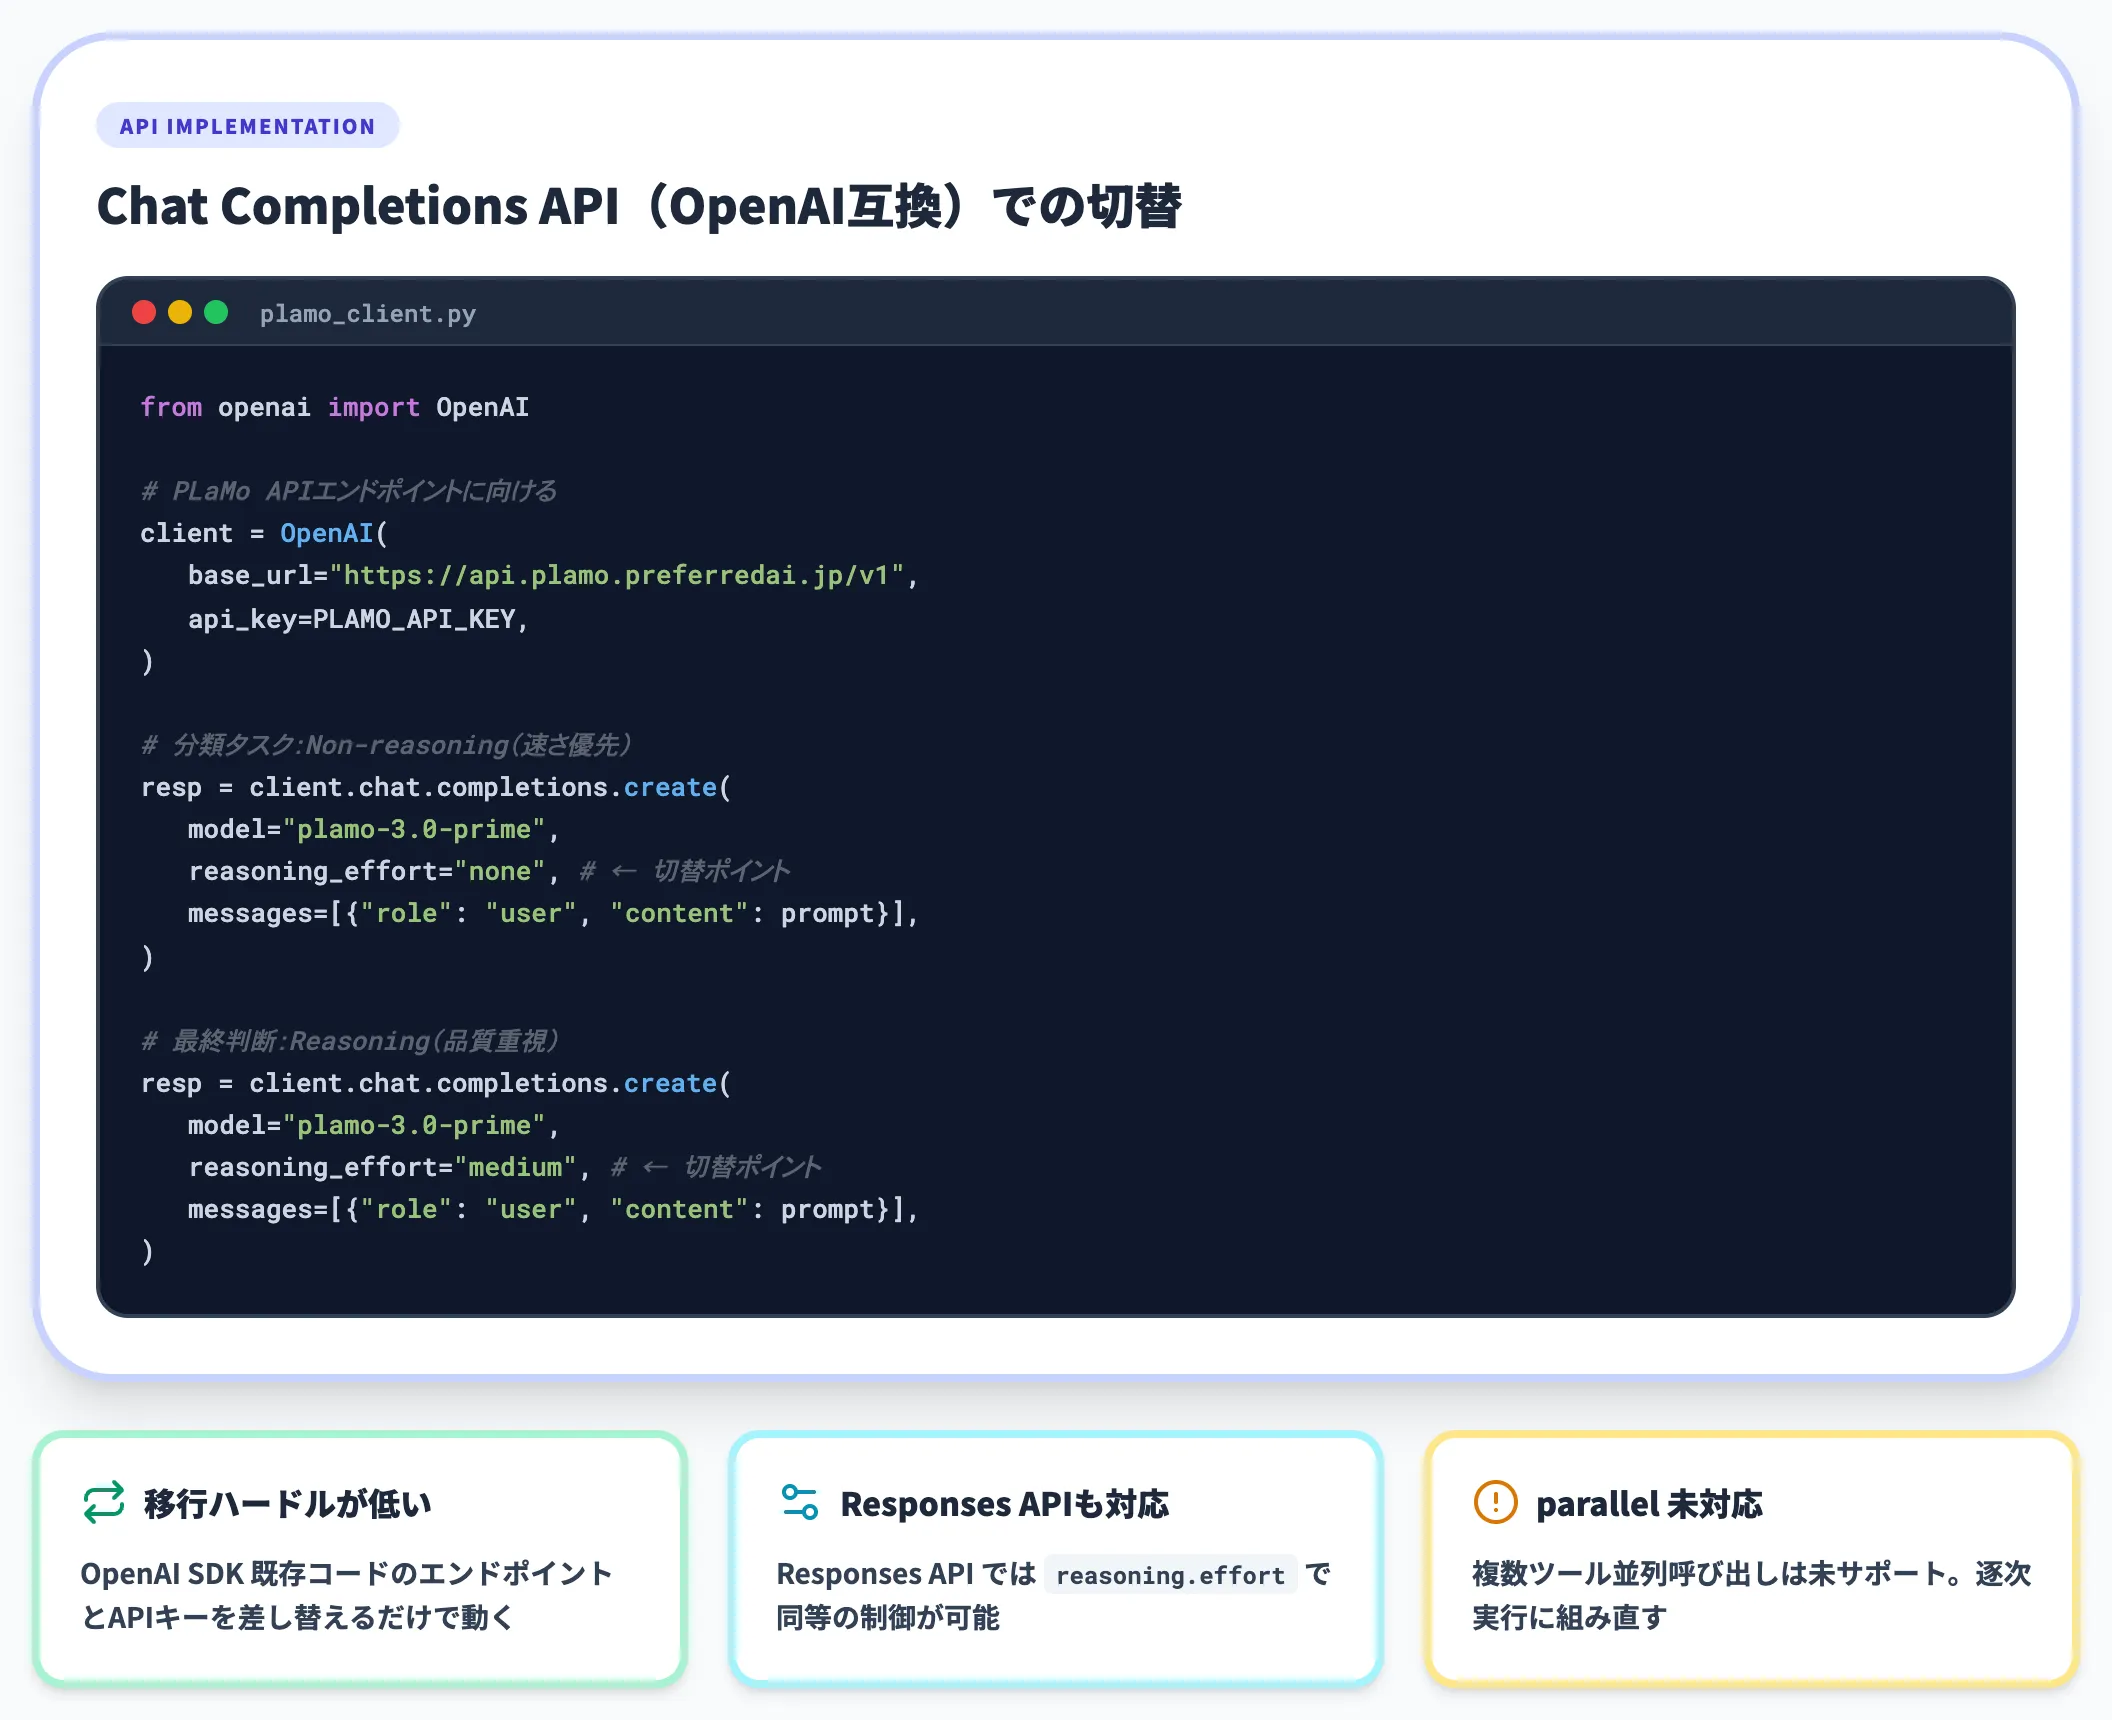Click the reasoning.effort inline code chip

pyautogui.click(x=1170, y=1575)
